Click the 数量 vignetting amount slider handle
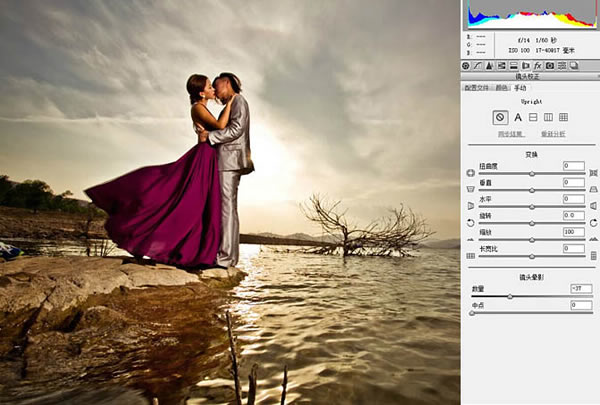Image resolution: width=600 pixels, height=405 pixels. 510,297
